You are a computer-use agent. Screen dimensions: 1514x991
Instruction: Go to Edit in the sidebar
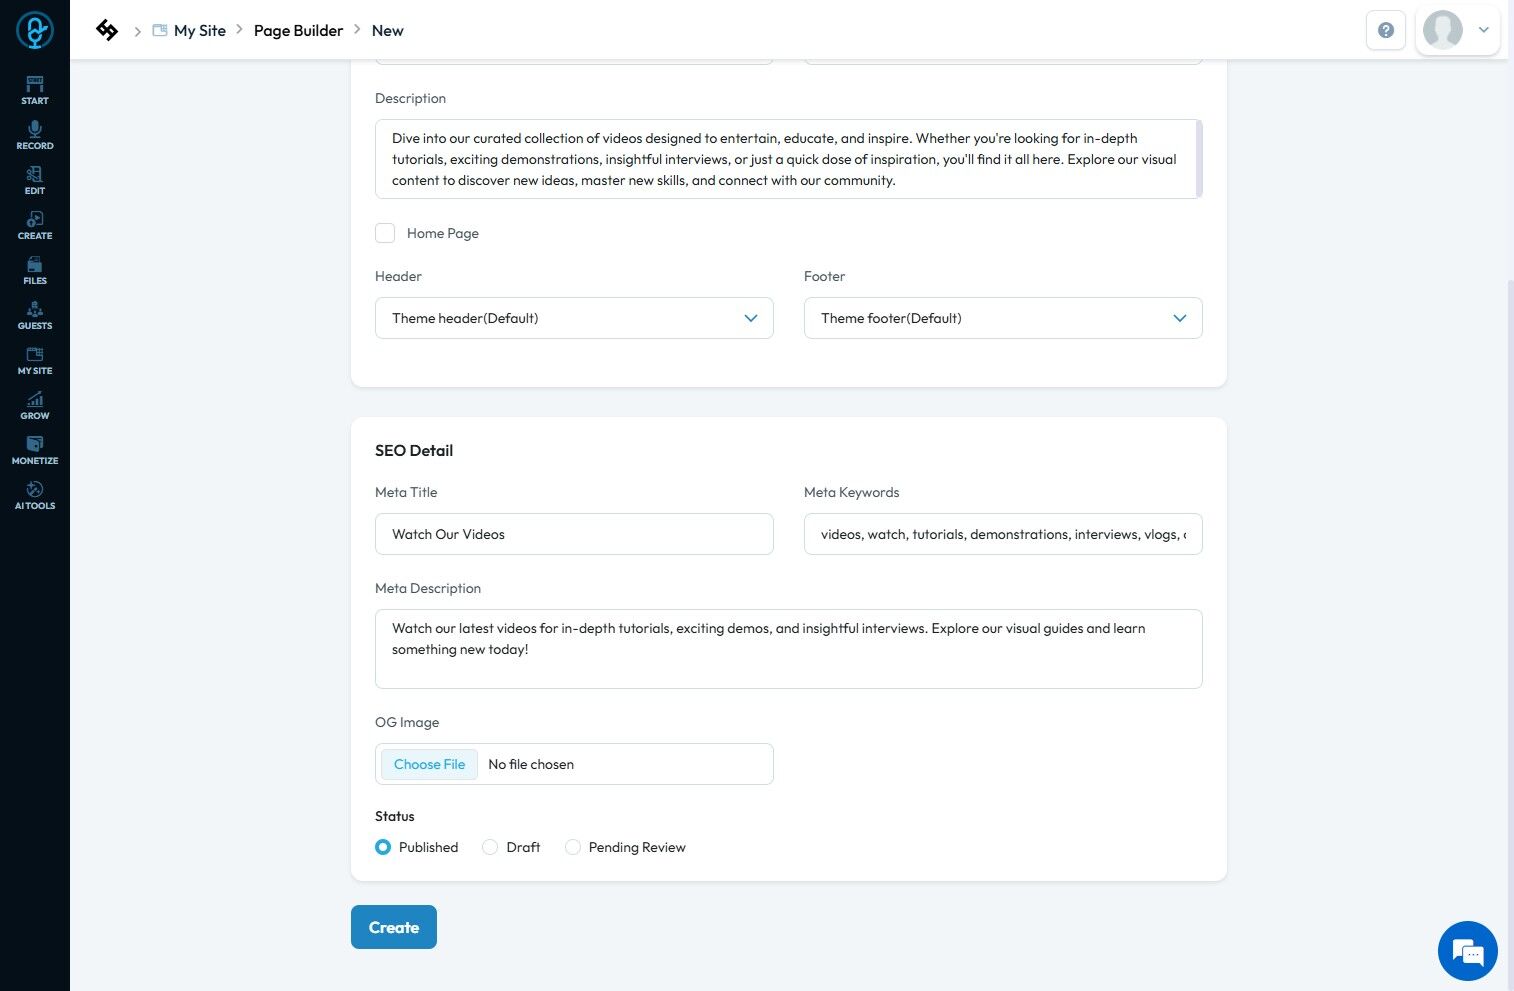pos(35,179)
